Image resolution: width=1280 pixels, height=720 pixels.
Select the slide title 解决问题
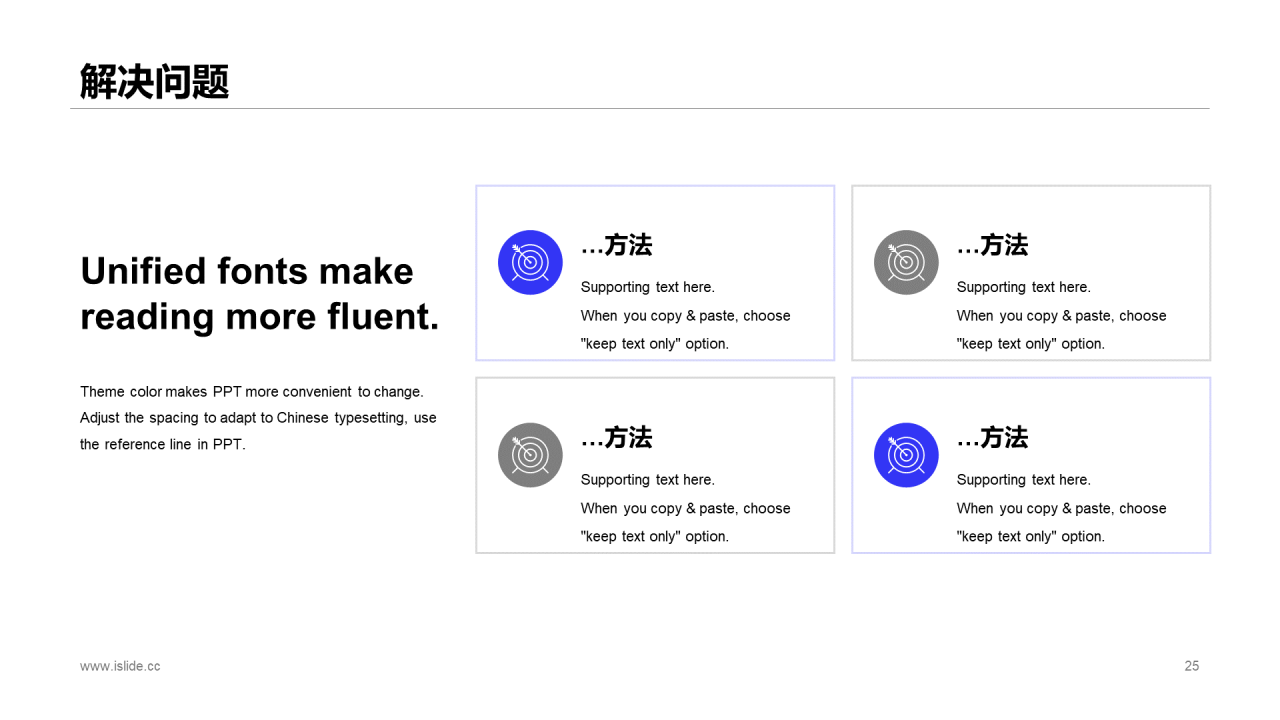(155, 82)
